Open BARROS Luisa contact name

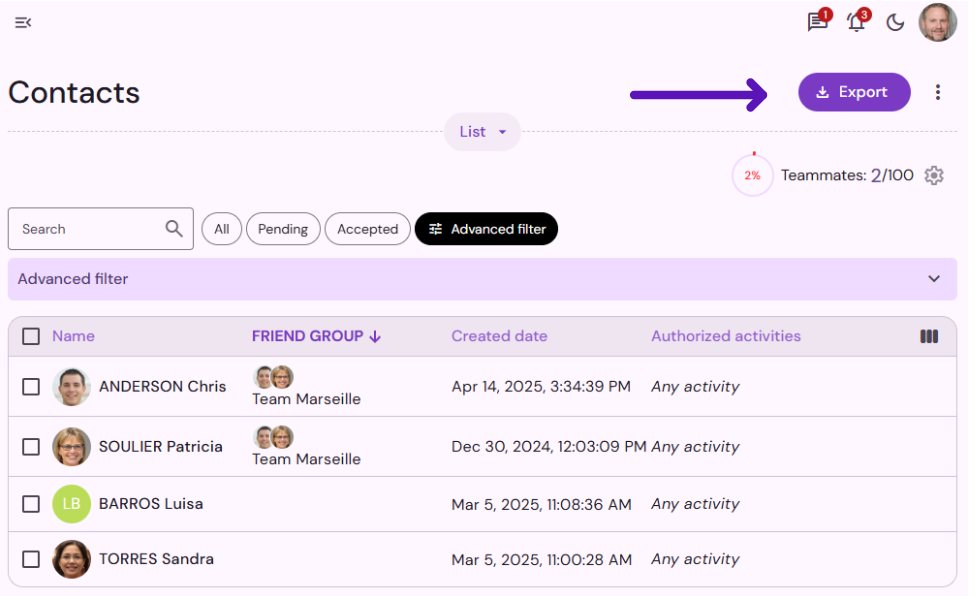click(151, 504)
